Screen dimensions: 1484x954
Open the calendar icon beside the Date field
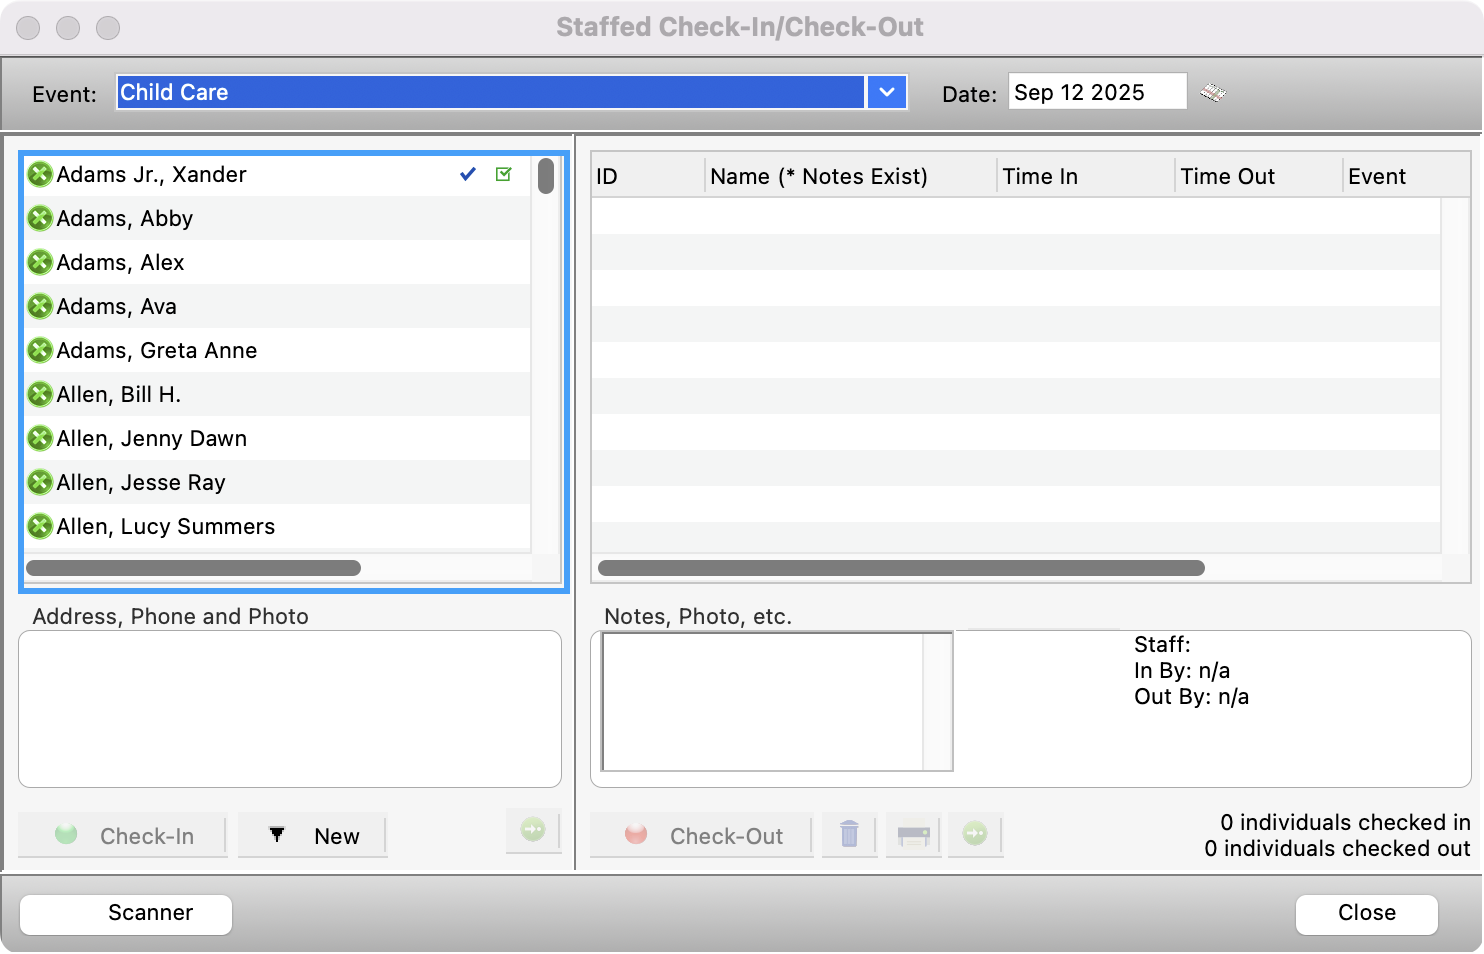coord(1213,92)
